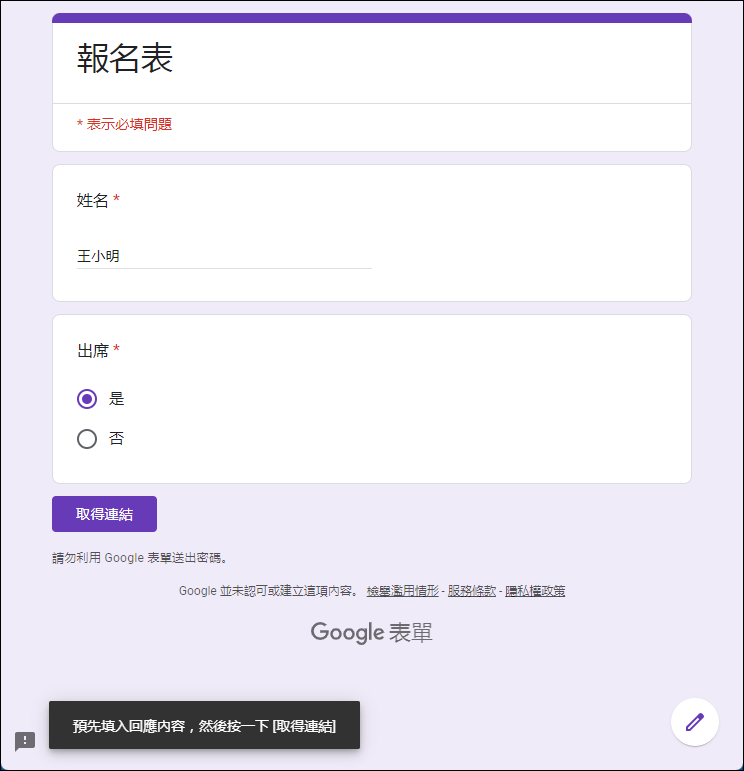Image resolution: width=744 pixels, height=771 pixels.
Task: Click the 請勿利用 Google 表單送出密碼 text
Action: point(140,558)
